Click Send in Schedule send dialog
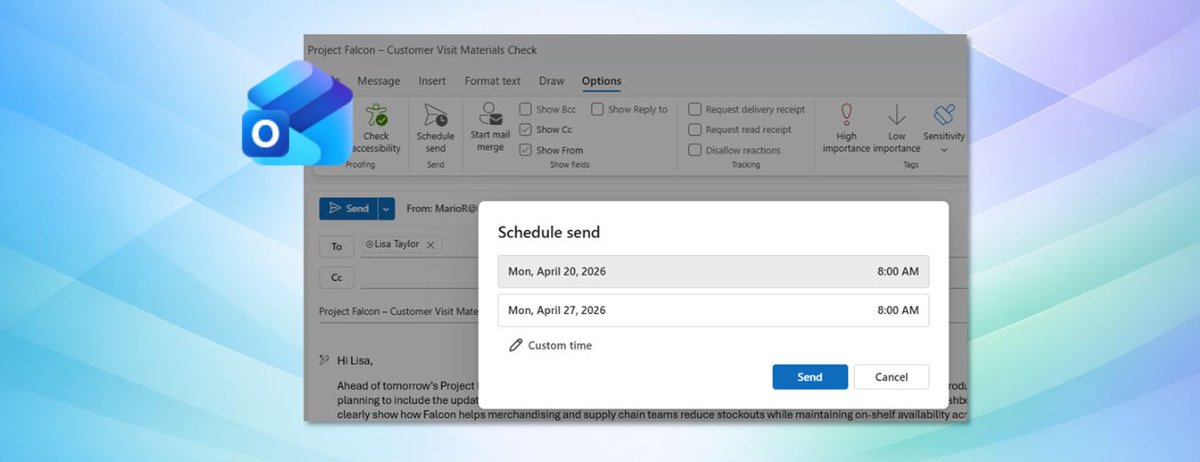The height and width of the screenshot is (462, 1200). [810, 377]
